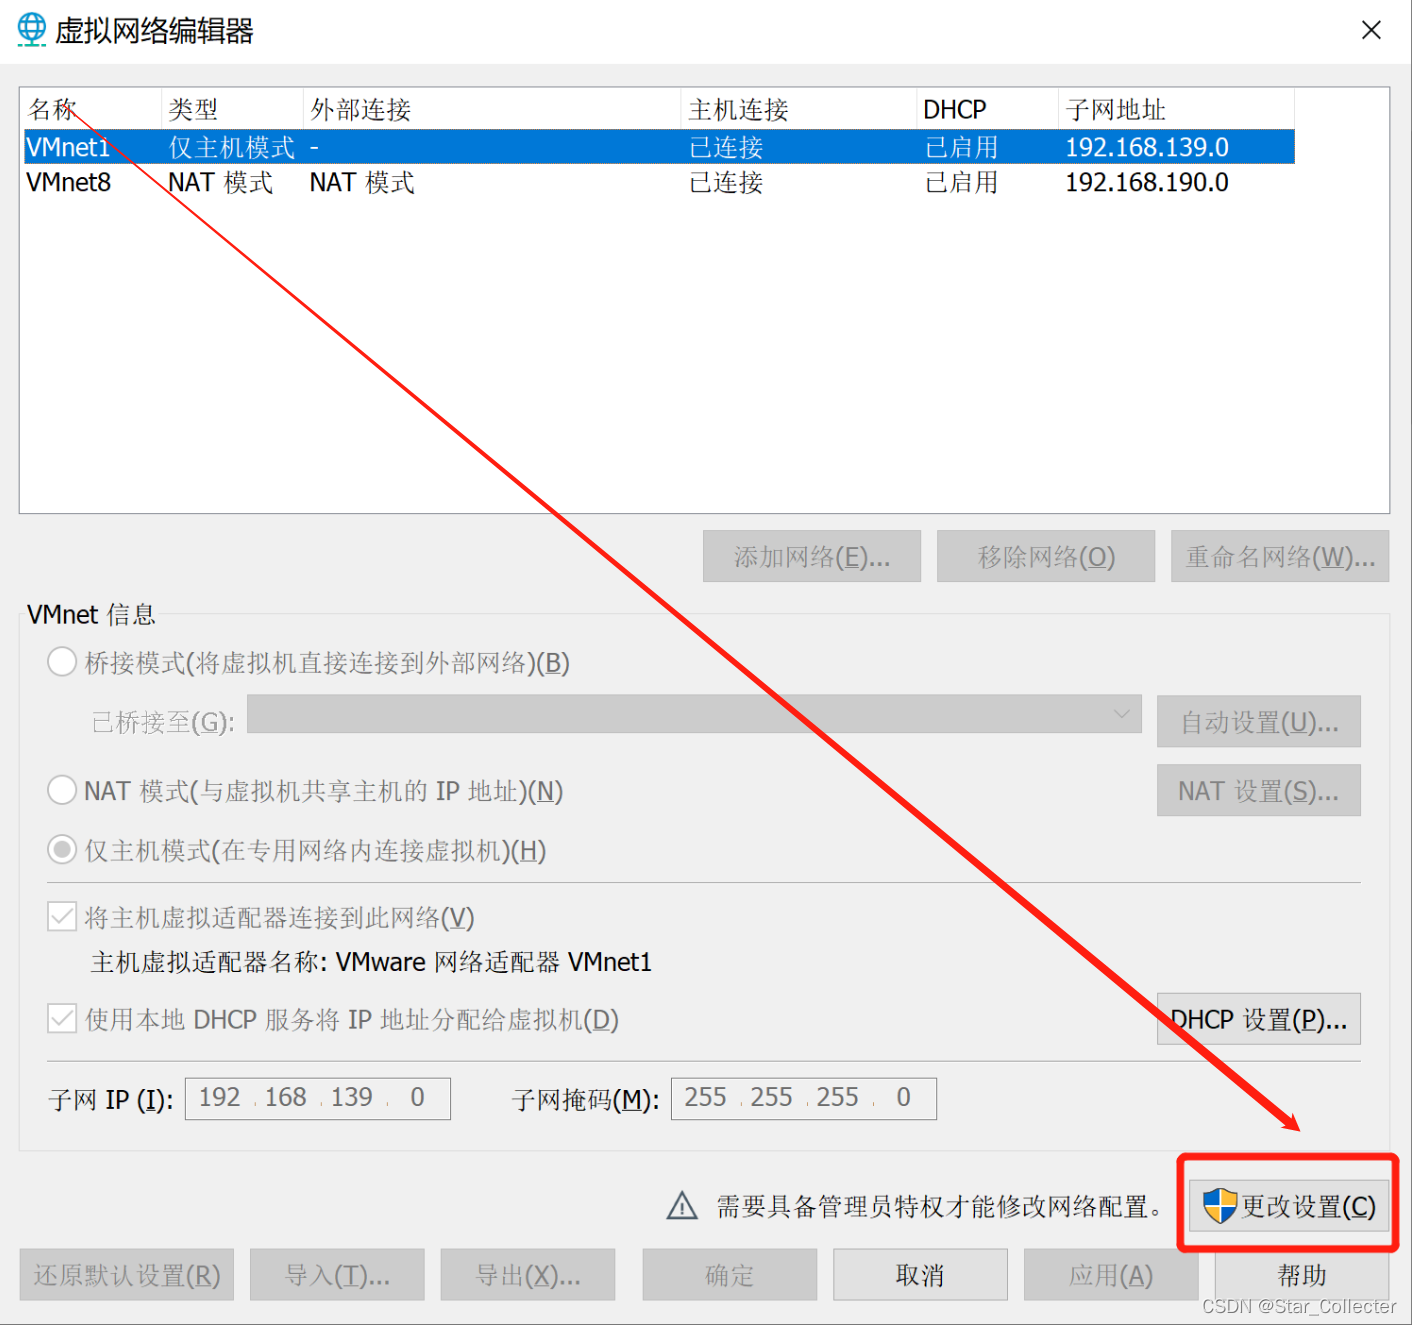Click the 外部连接 column header
Screen dimensions: 1412x1325
point(492,109)
